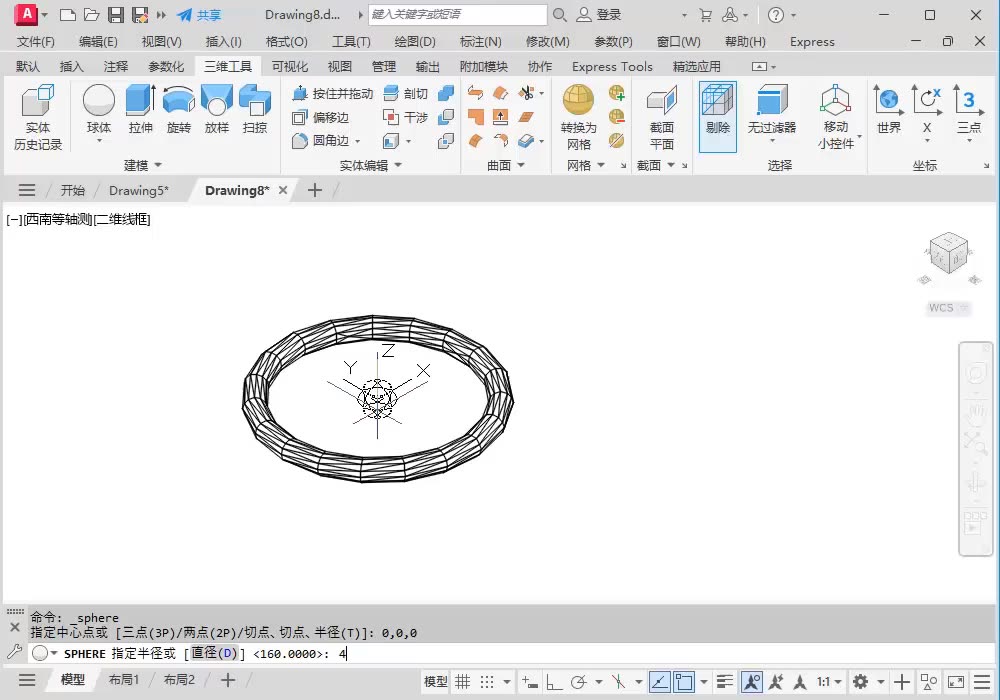Click the 拉伸 (Extrude) tool icon
This screenshot has width=1000, height=700.
[140, 101]
